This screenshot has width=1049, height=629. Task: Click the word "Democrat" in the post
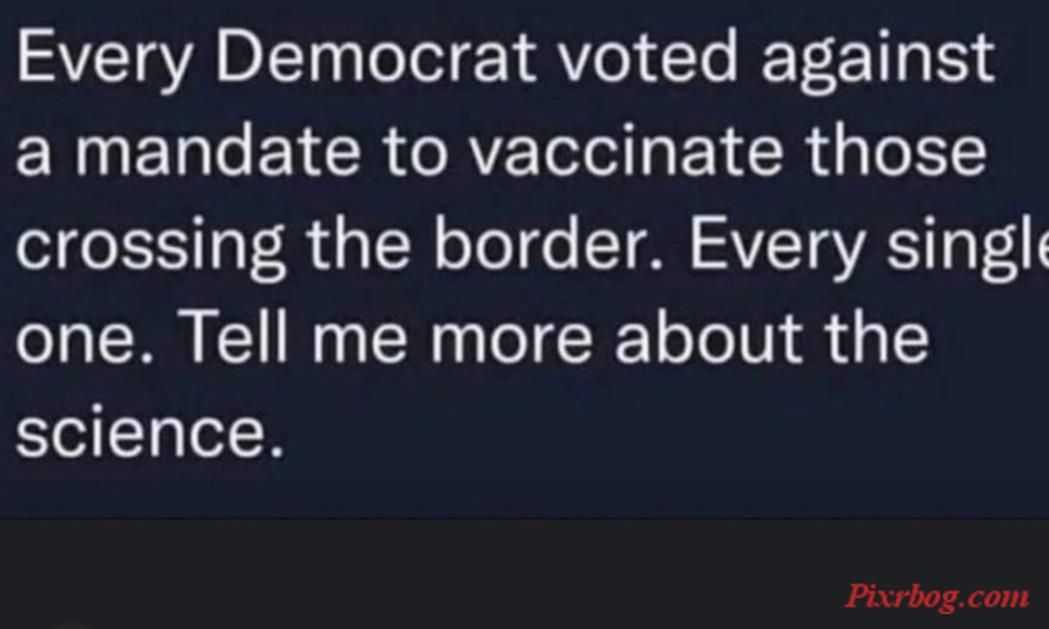[375, 58]
